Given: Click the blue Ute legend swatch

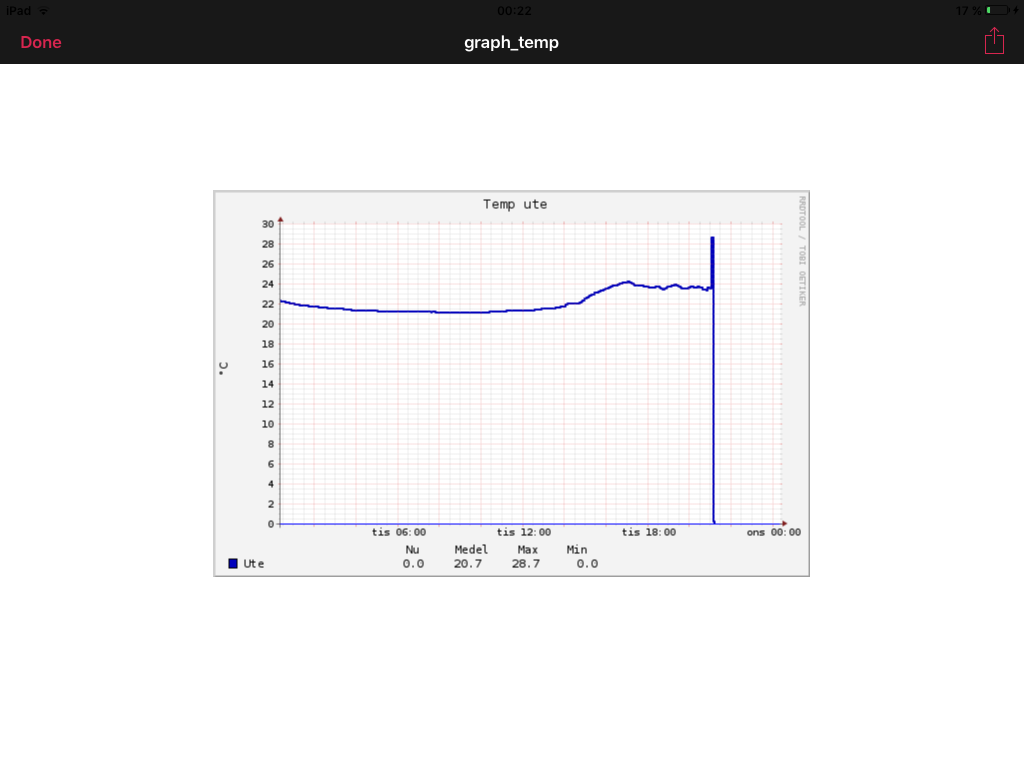Looking at the screenshot, I should 233,564.
